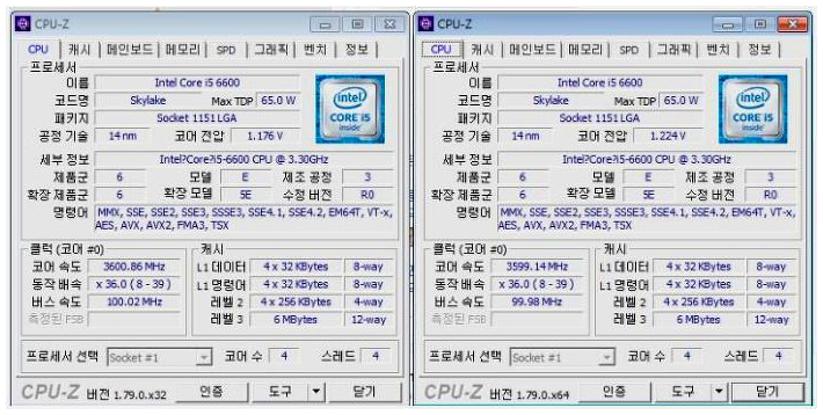
Task: Open the 메인보드 tab in the right window
Action: click(x=532, y=50)
